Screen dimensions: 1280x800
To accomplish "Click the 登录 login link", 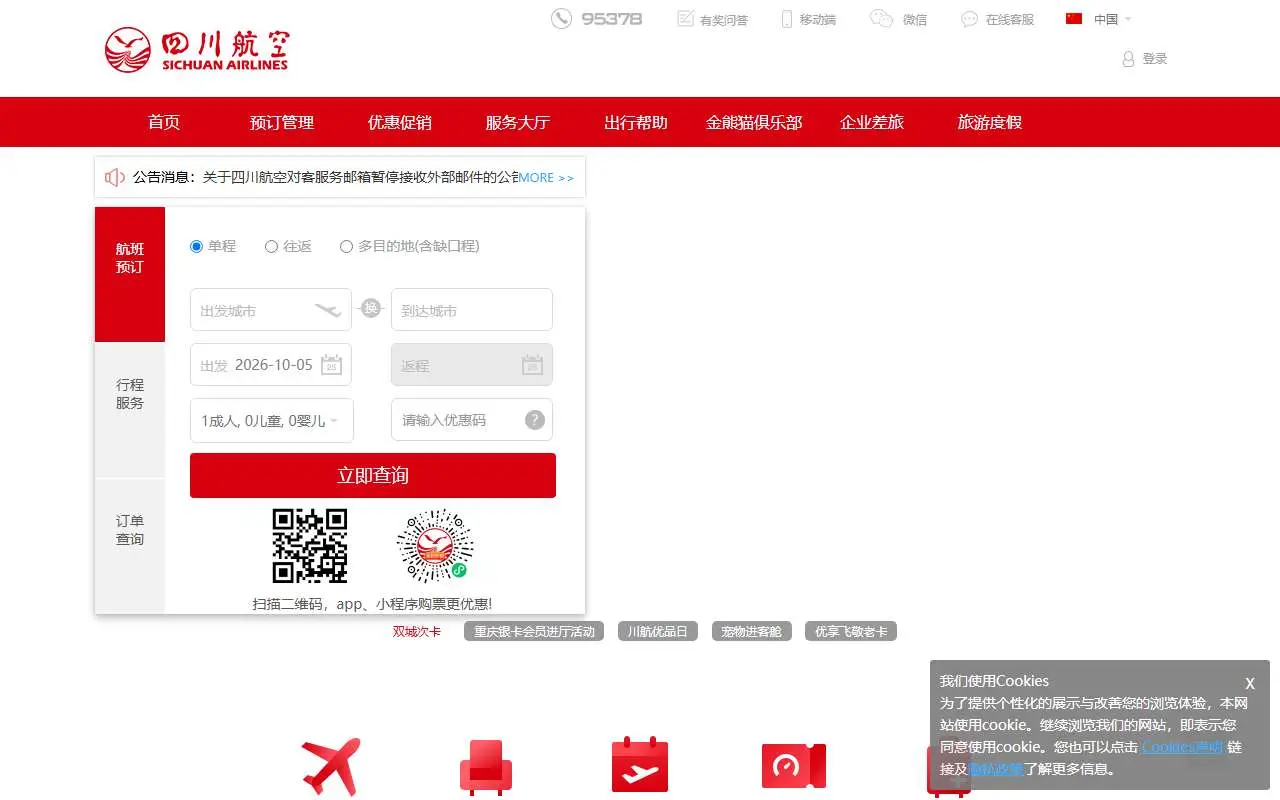I will click(1155, 59).
